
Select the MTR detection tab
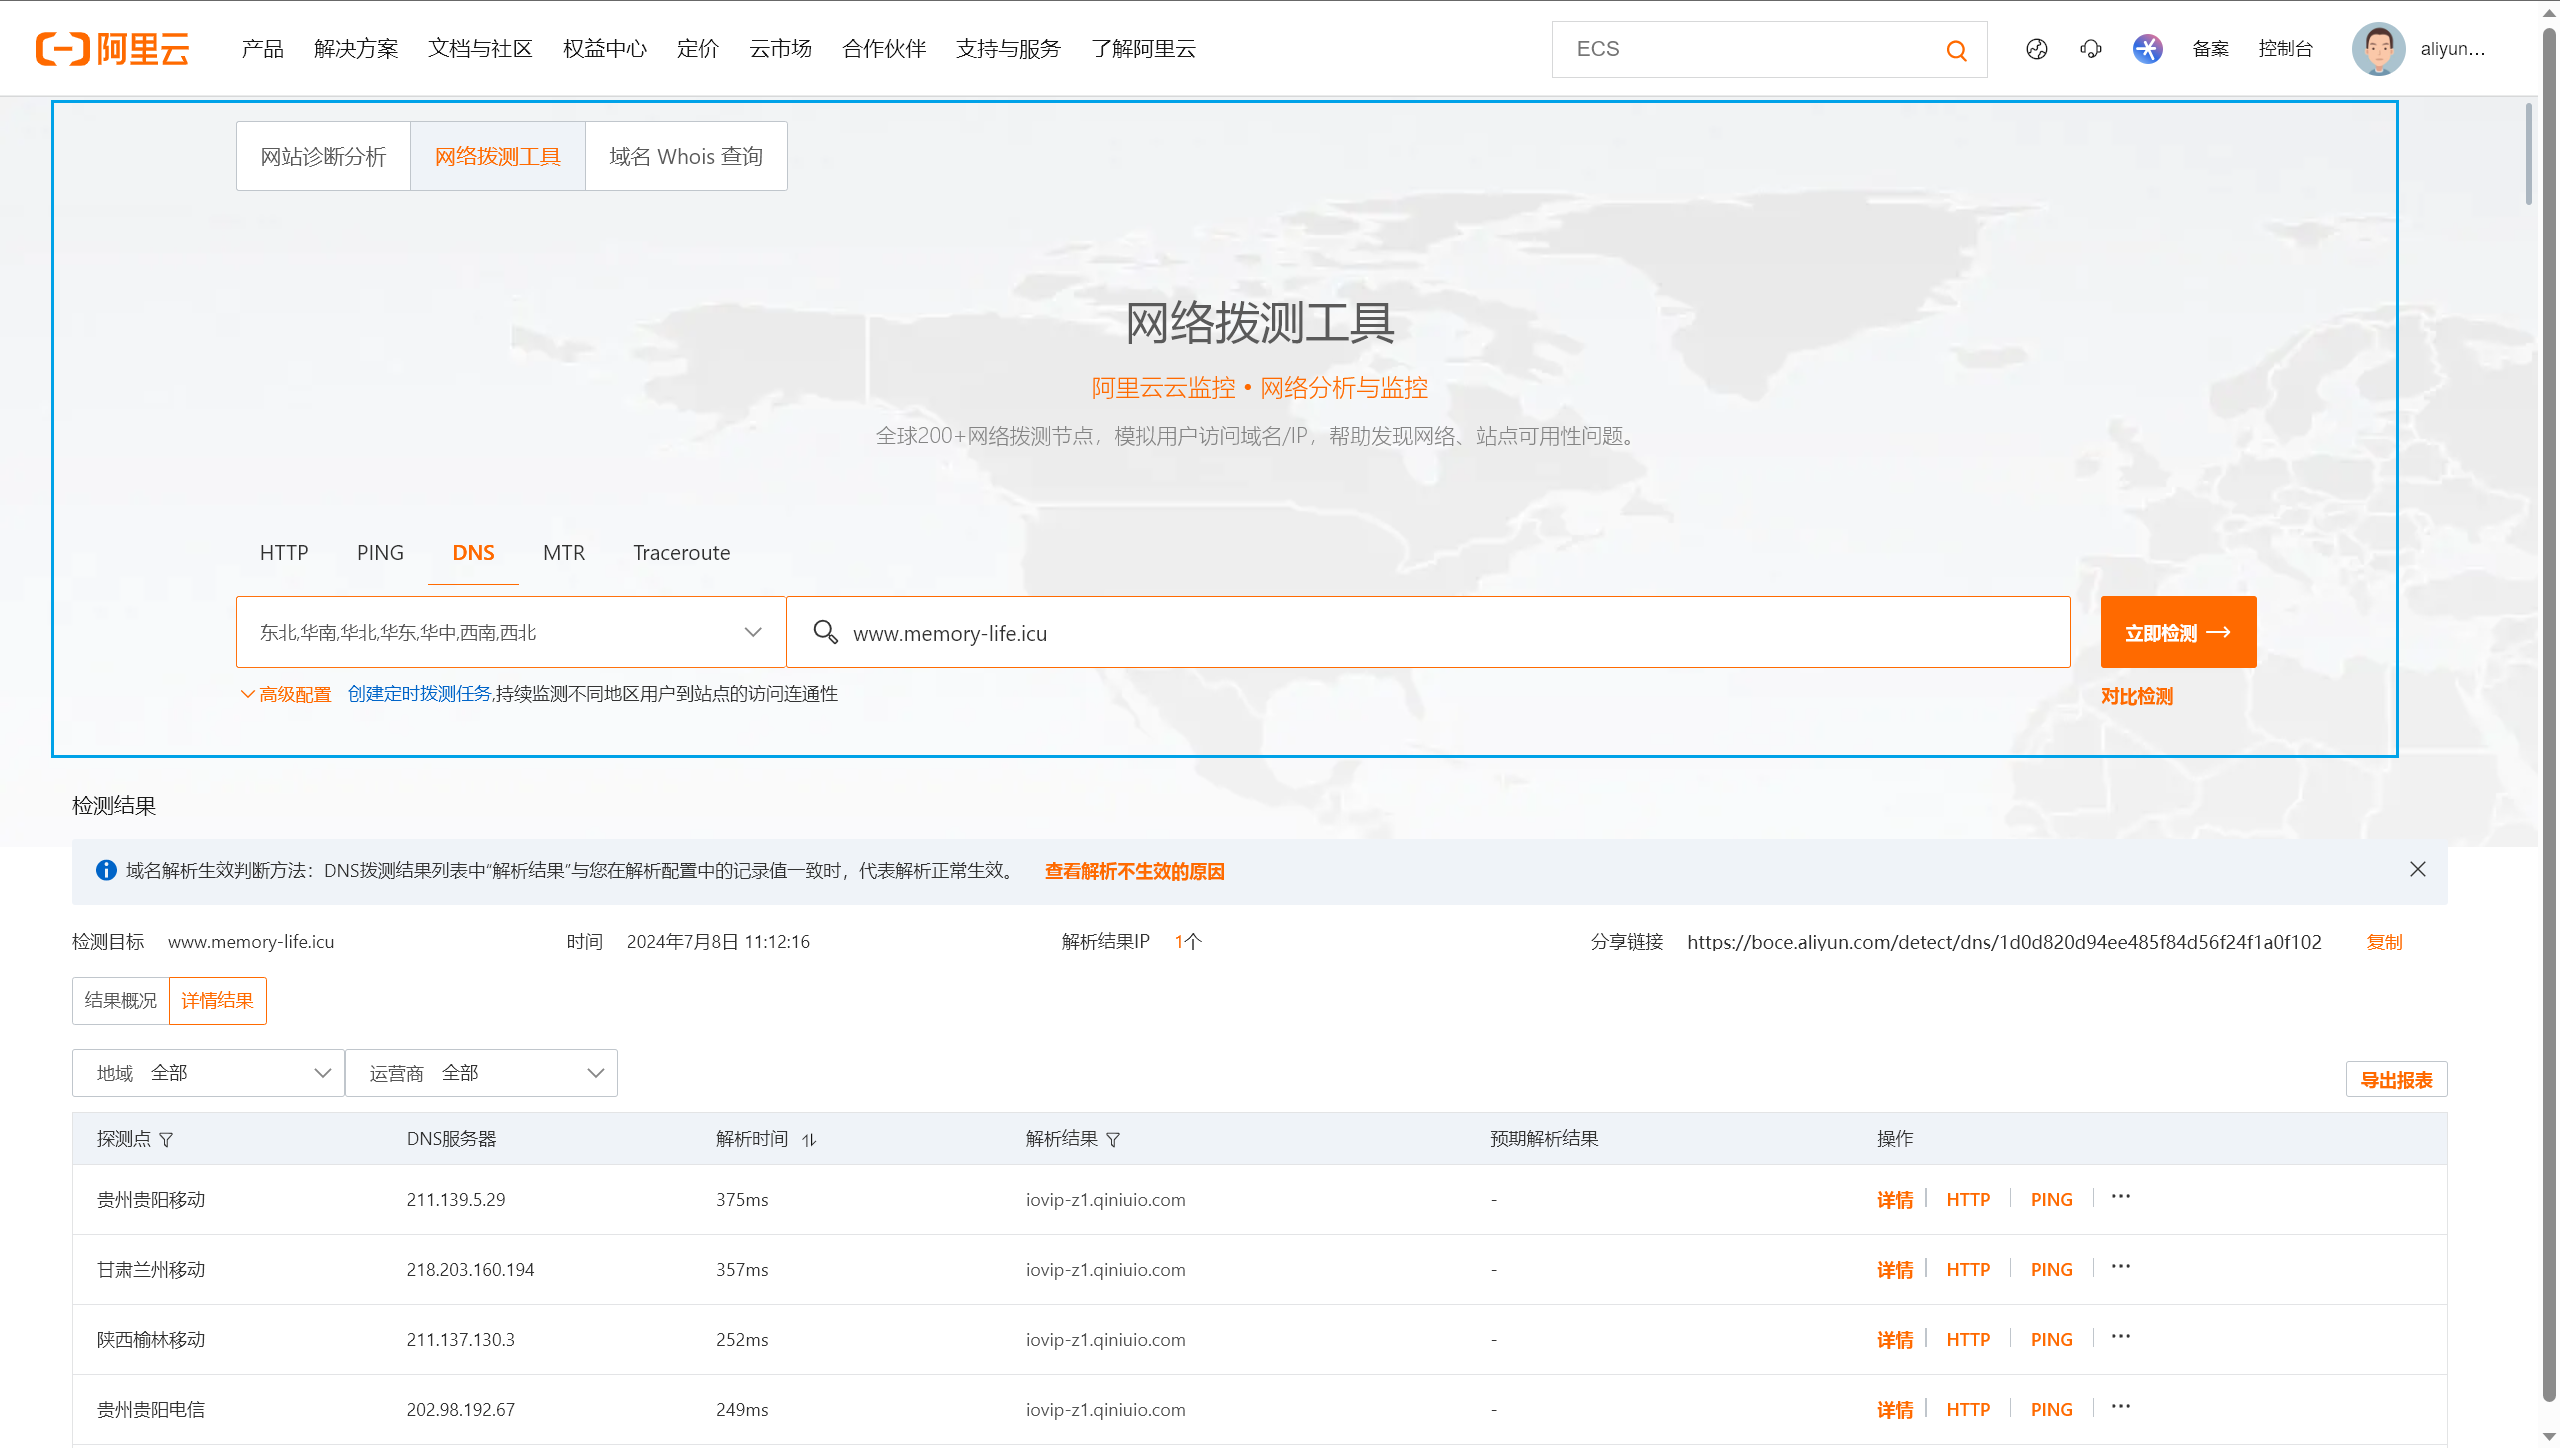point(564,553)
